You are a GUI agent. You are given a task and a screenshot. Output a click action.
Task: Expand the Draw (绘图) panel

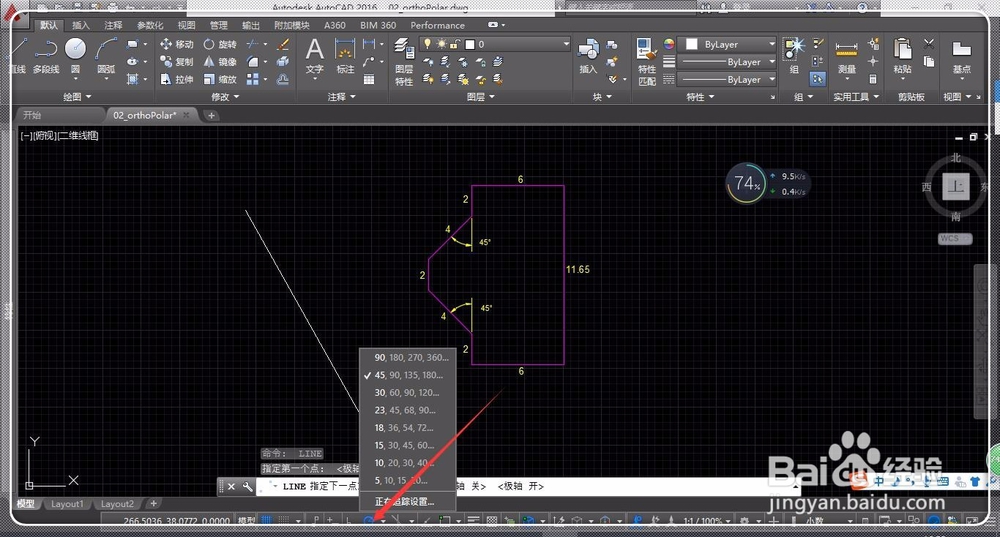click(77, 97)
